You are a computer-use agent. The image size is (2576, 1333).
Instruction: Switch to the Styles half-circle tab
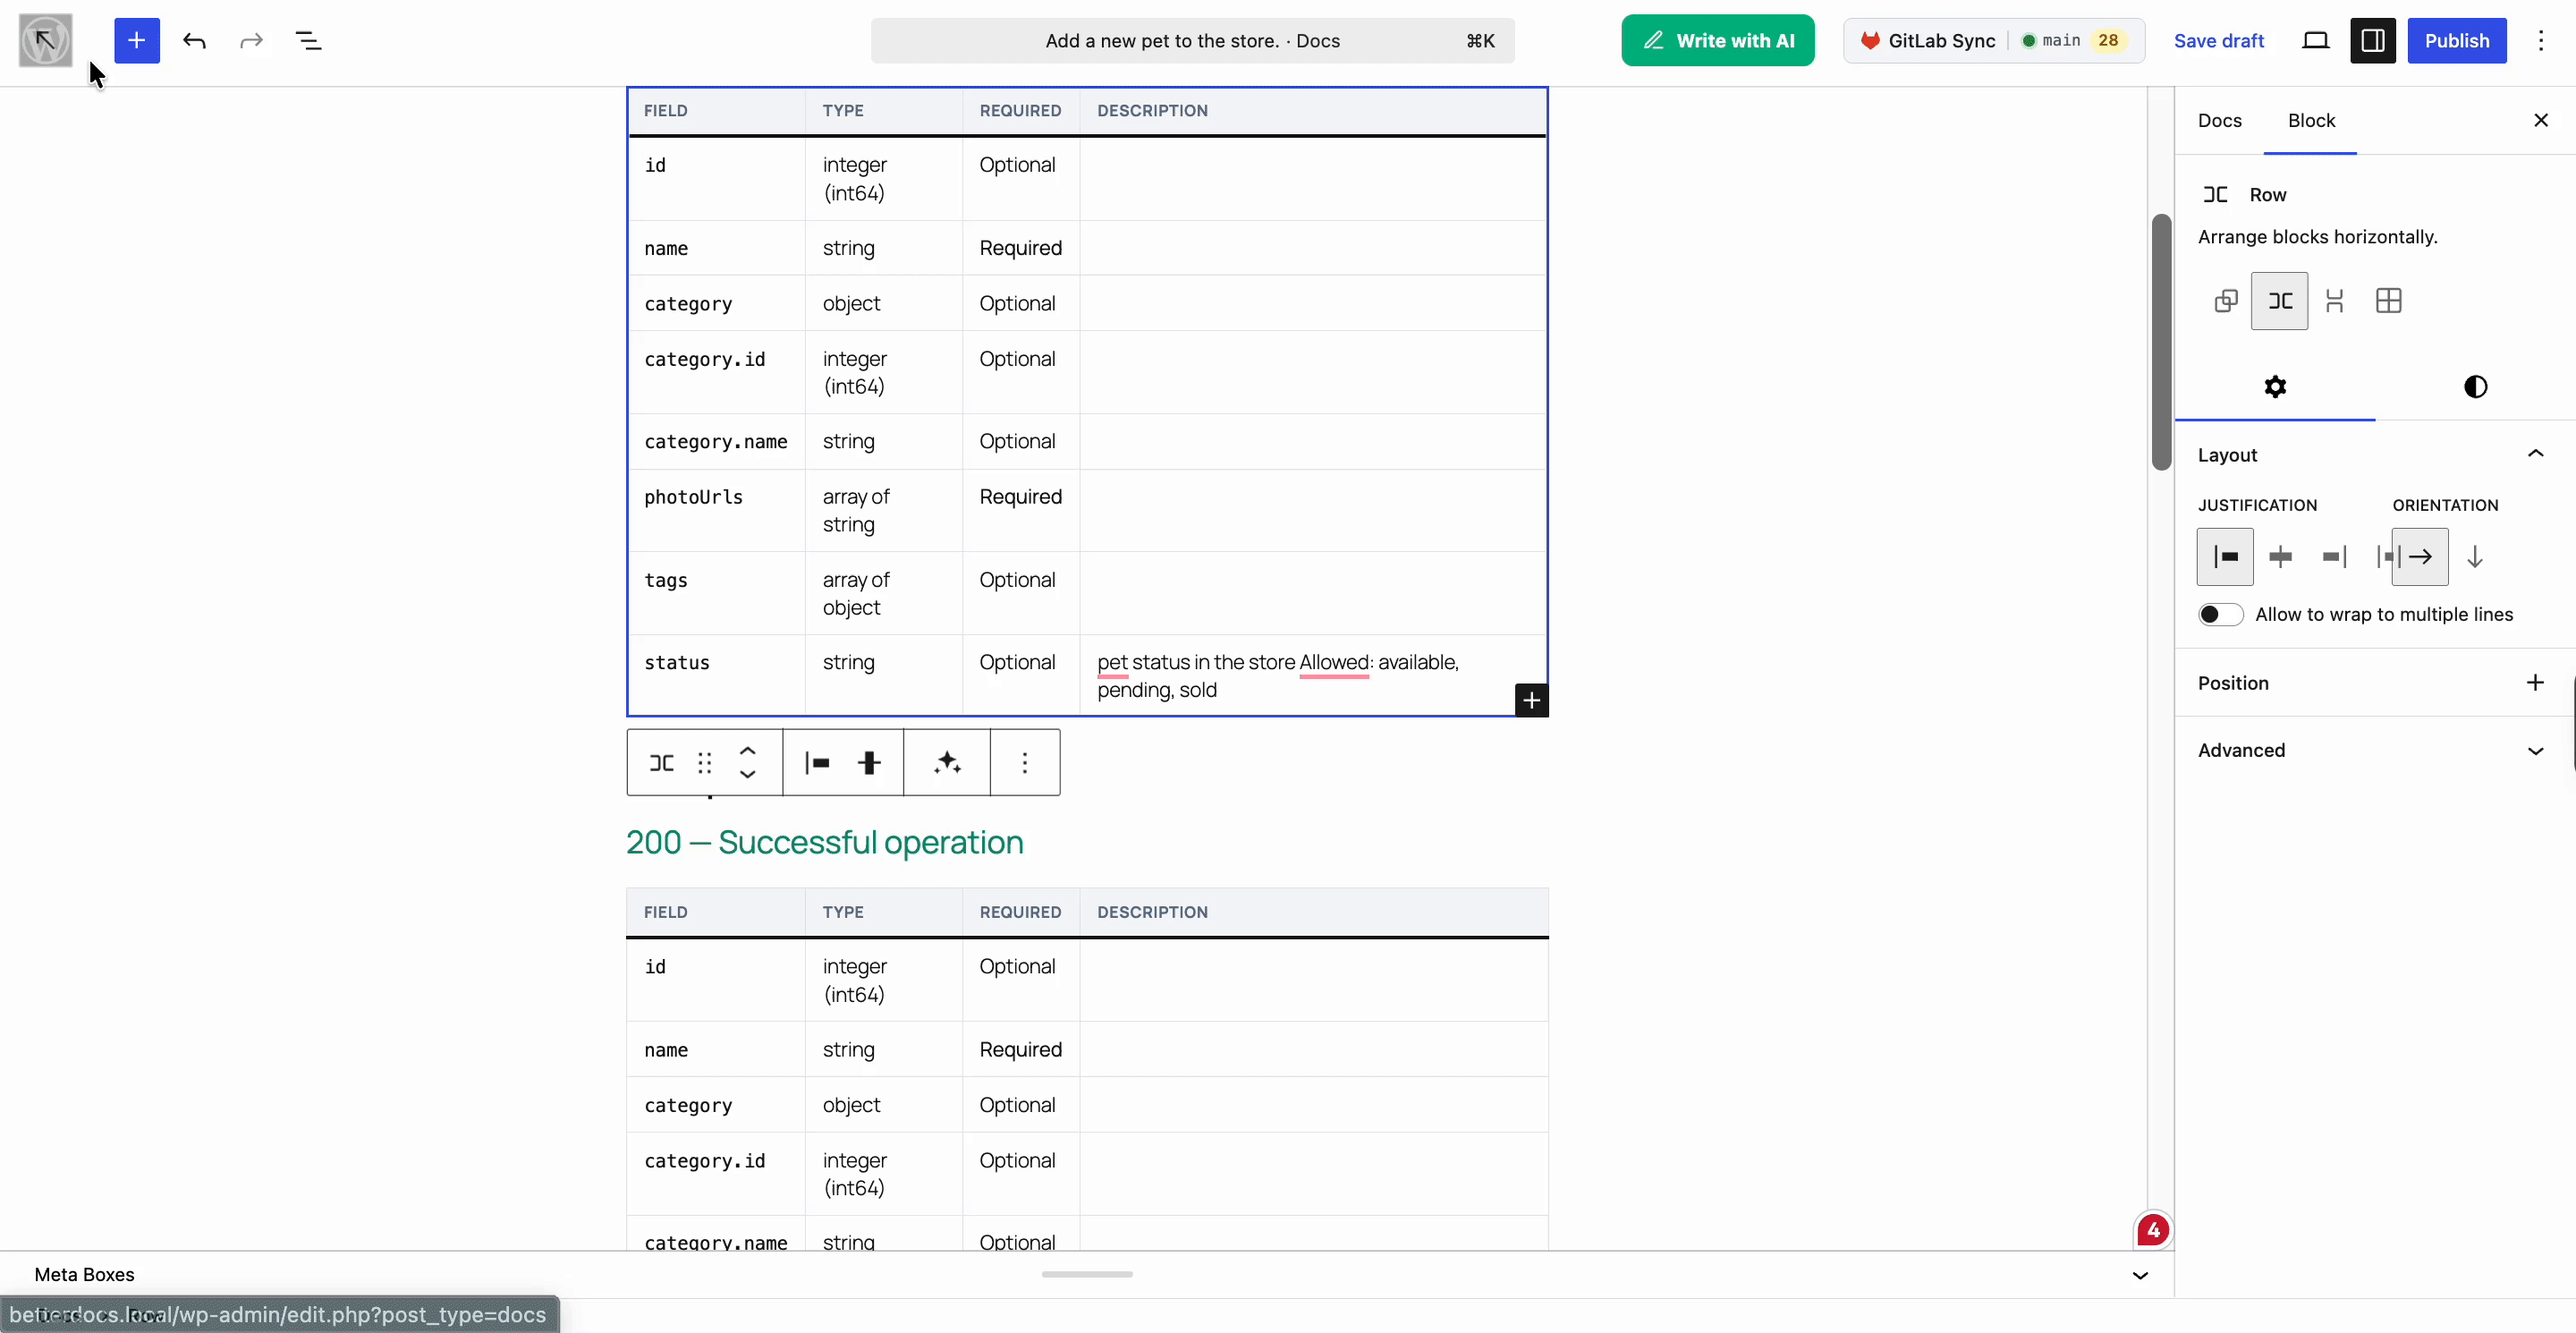pyautogui.click(x=2475, y=387)
